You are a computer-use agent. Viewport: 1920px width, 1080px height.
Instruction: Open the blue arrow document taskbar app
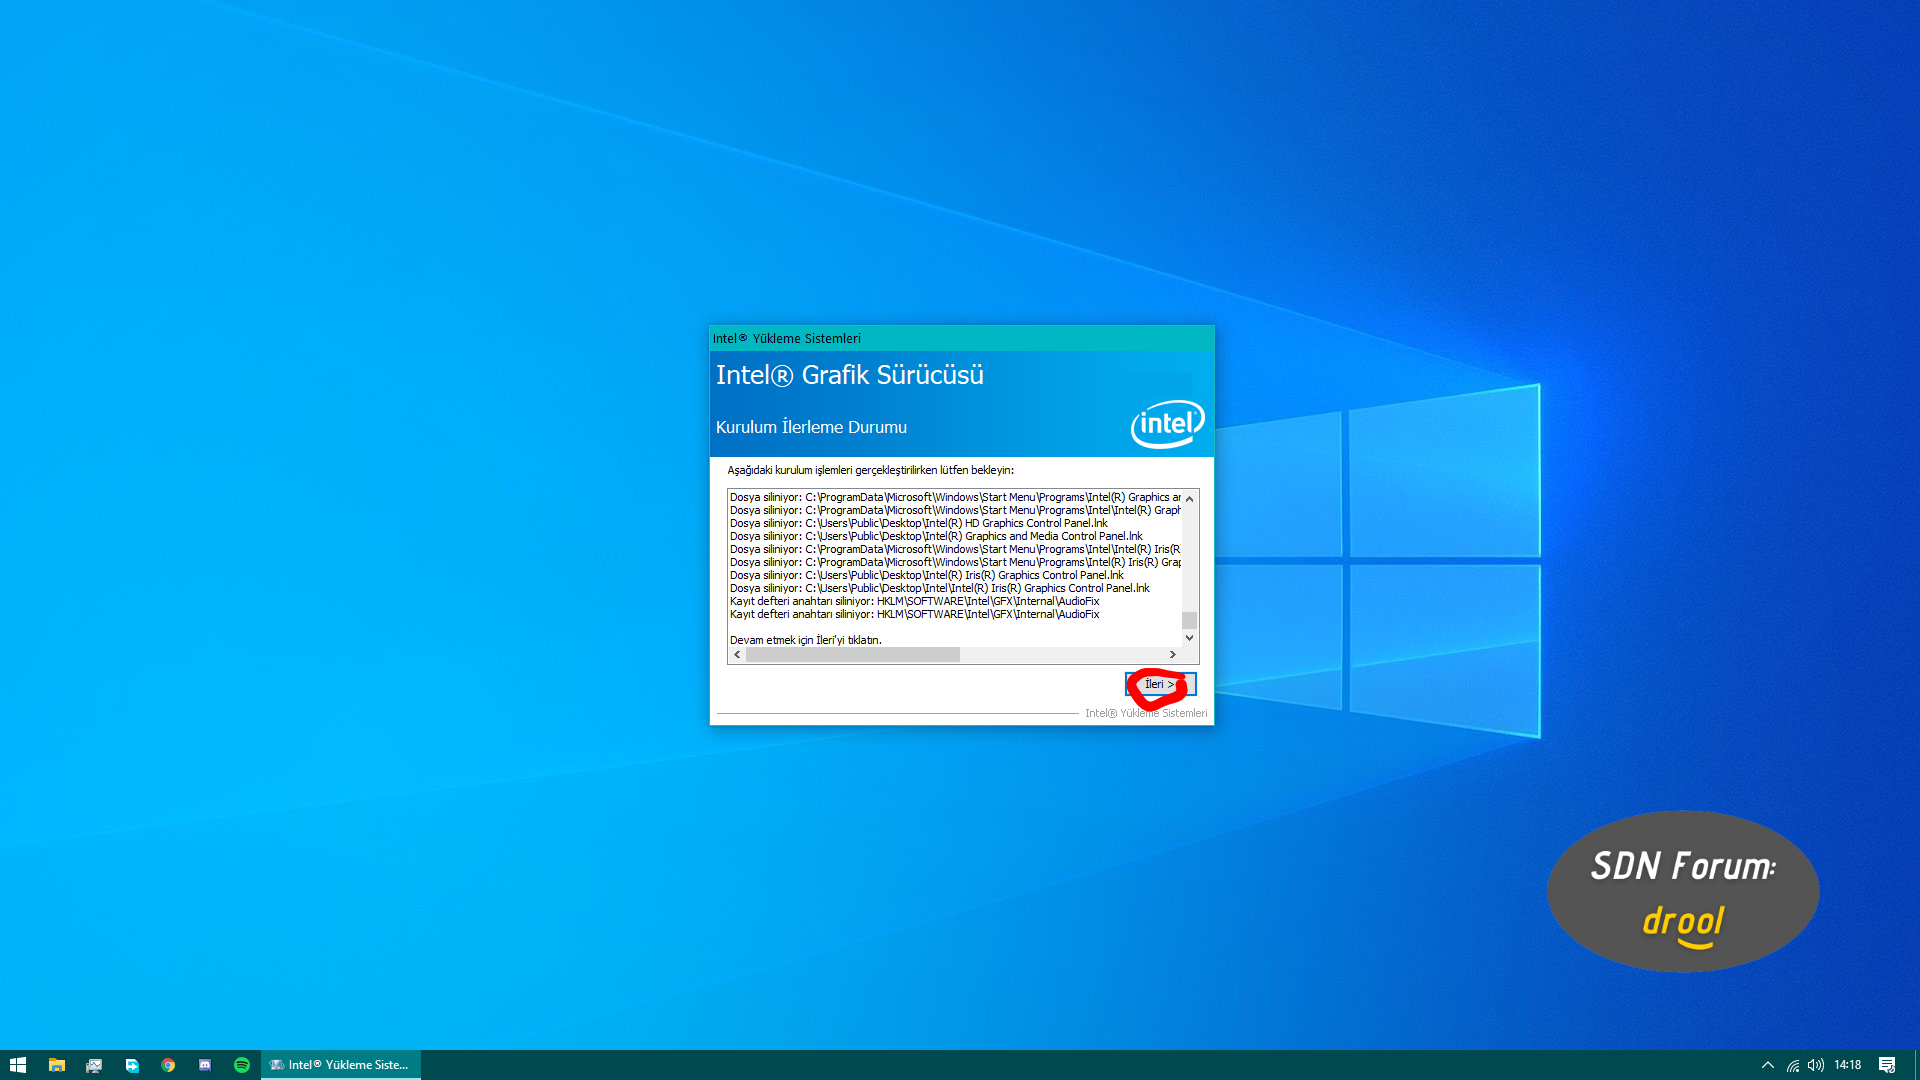click(131, 1065)
